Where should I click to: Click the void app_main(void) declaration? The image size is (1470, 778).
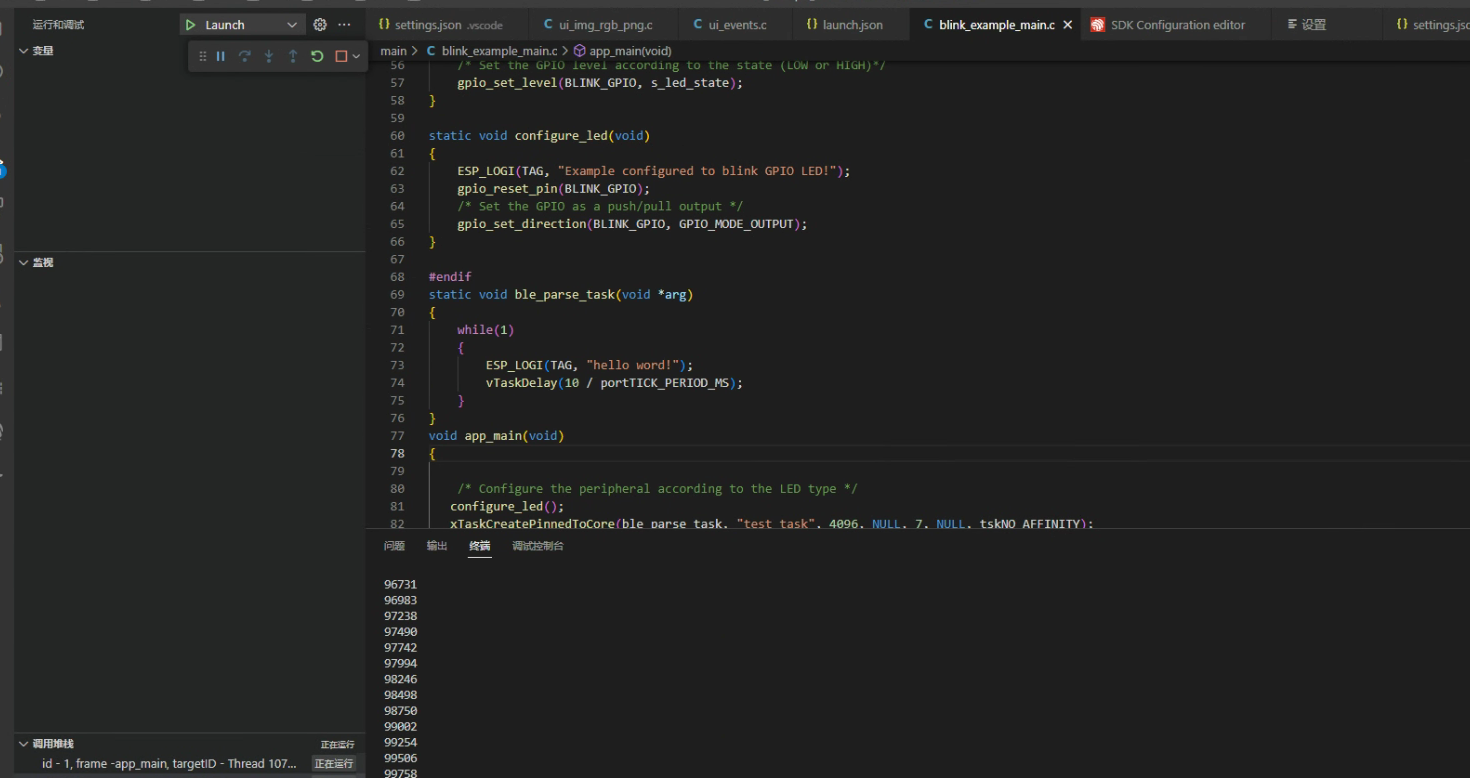[496, 436]
